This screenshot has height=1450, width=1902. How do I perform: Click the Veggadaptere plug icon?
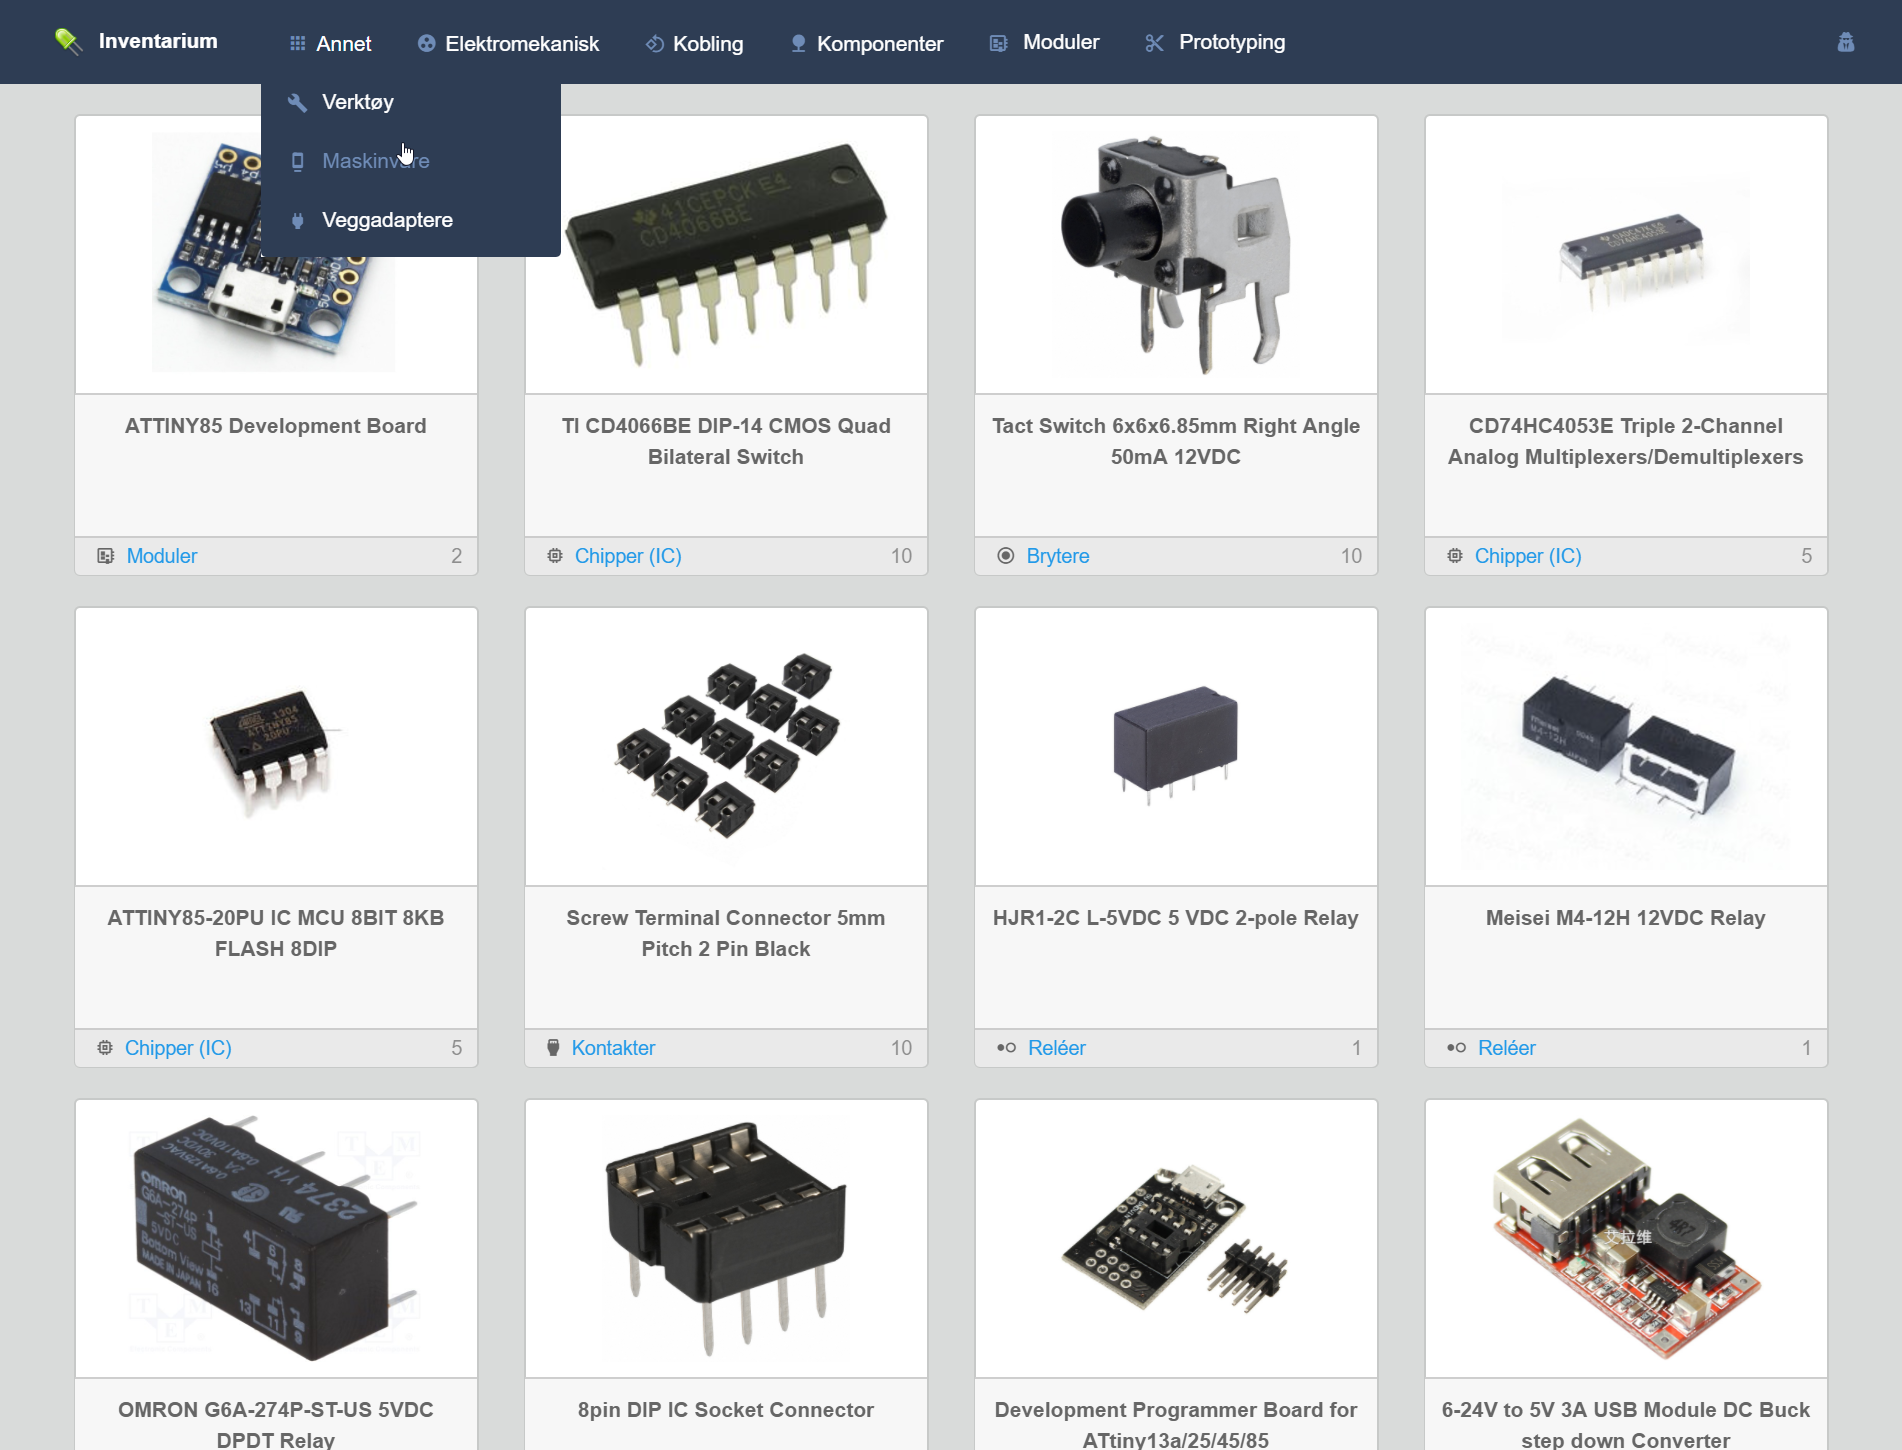coord(297,220)
